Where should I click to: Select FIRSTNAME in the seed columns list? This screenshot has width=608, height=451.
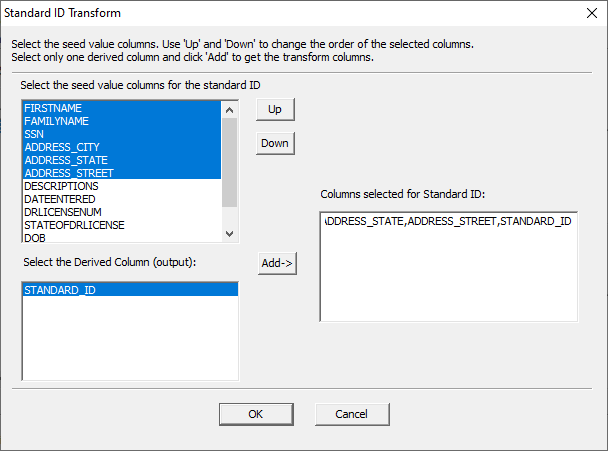(x=122, y=108)
